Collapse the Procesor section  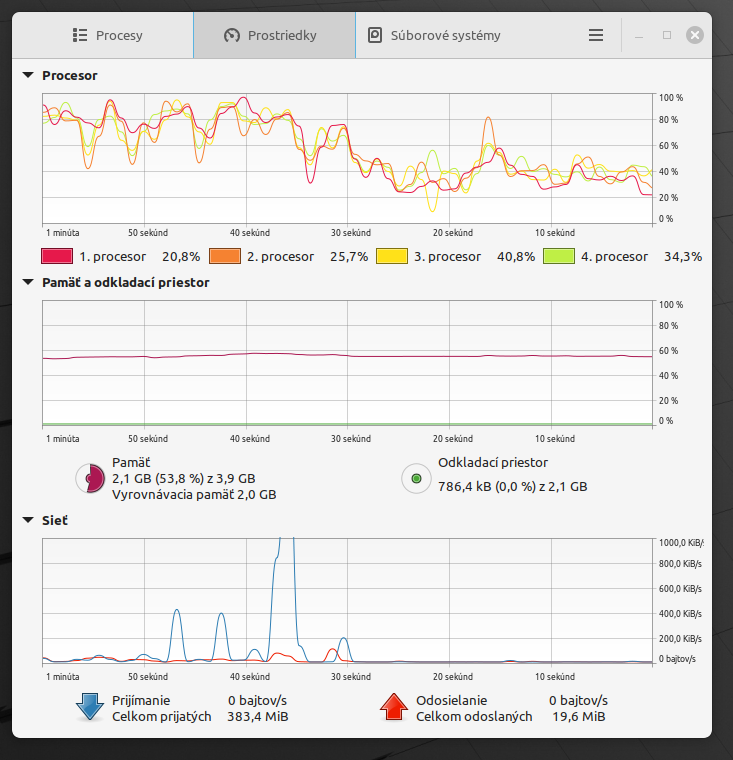[28, 75]
